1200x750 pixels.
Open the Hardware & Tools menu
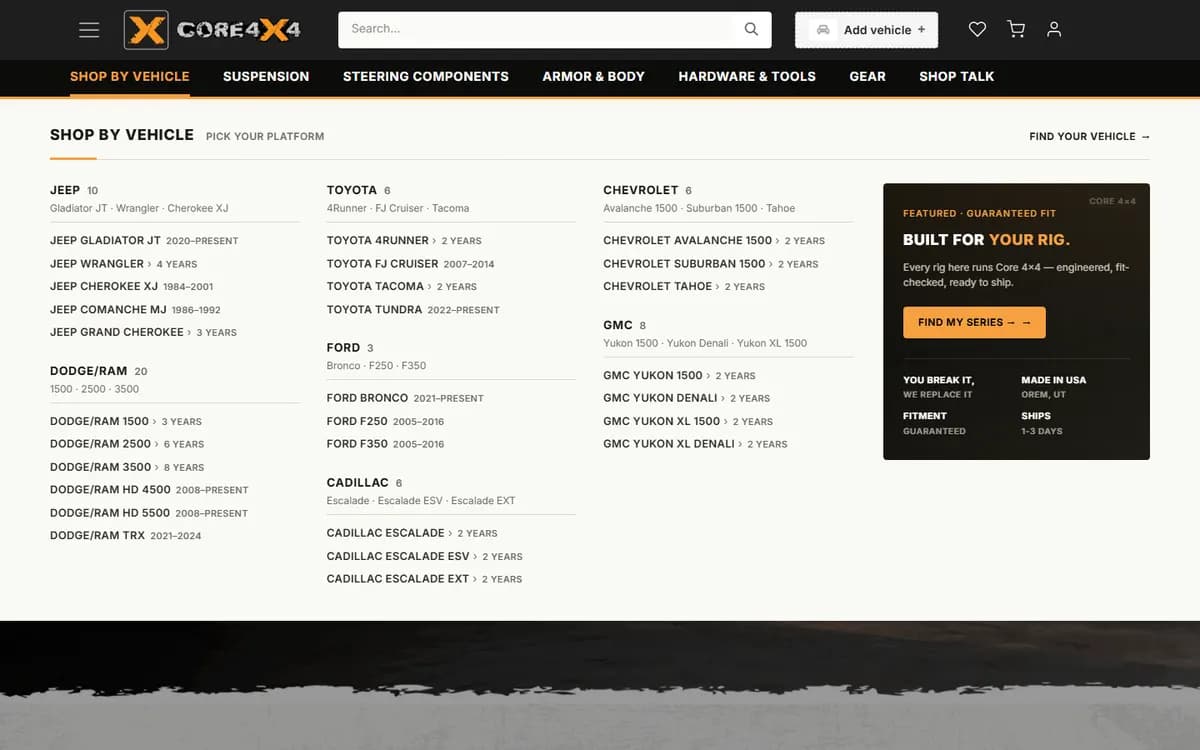coord(747,76)
